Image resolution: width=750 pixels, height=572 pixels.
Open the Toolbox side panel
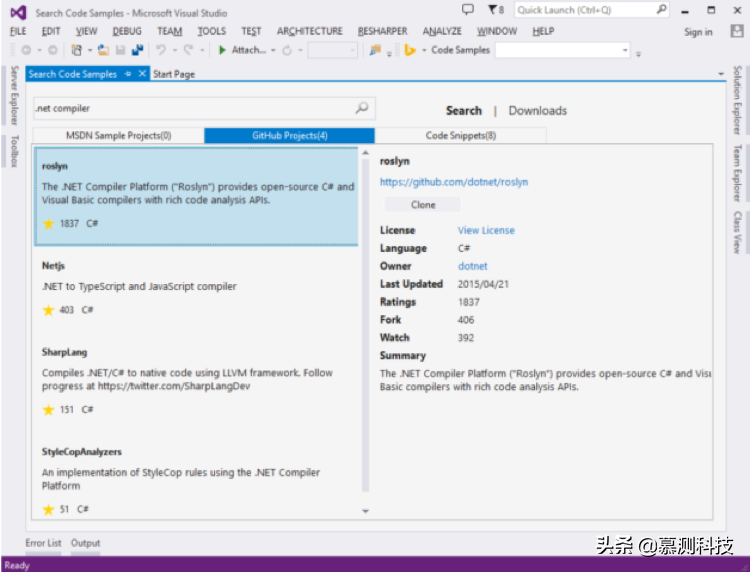(14, 151)
